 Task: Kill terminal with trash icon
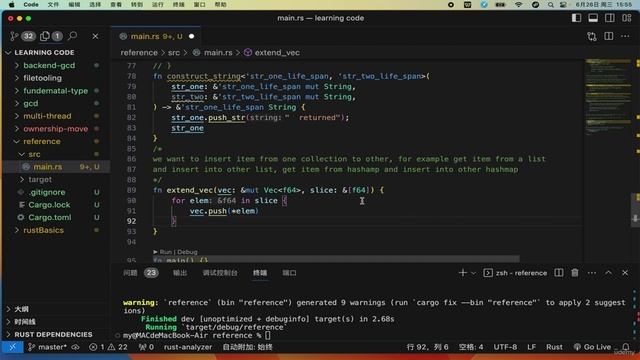[575, 273]
